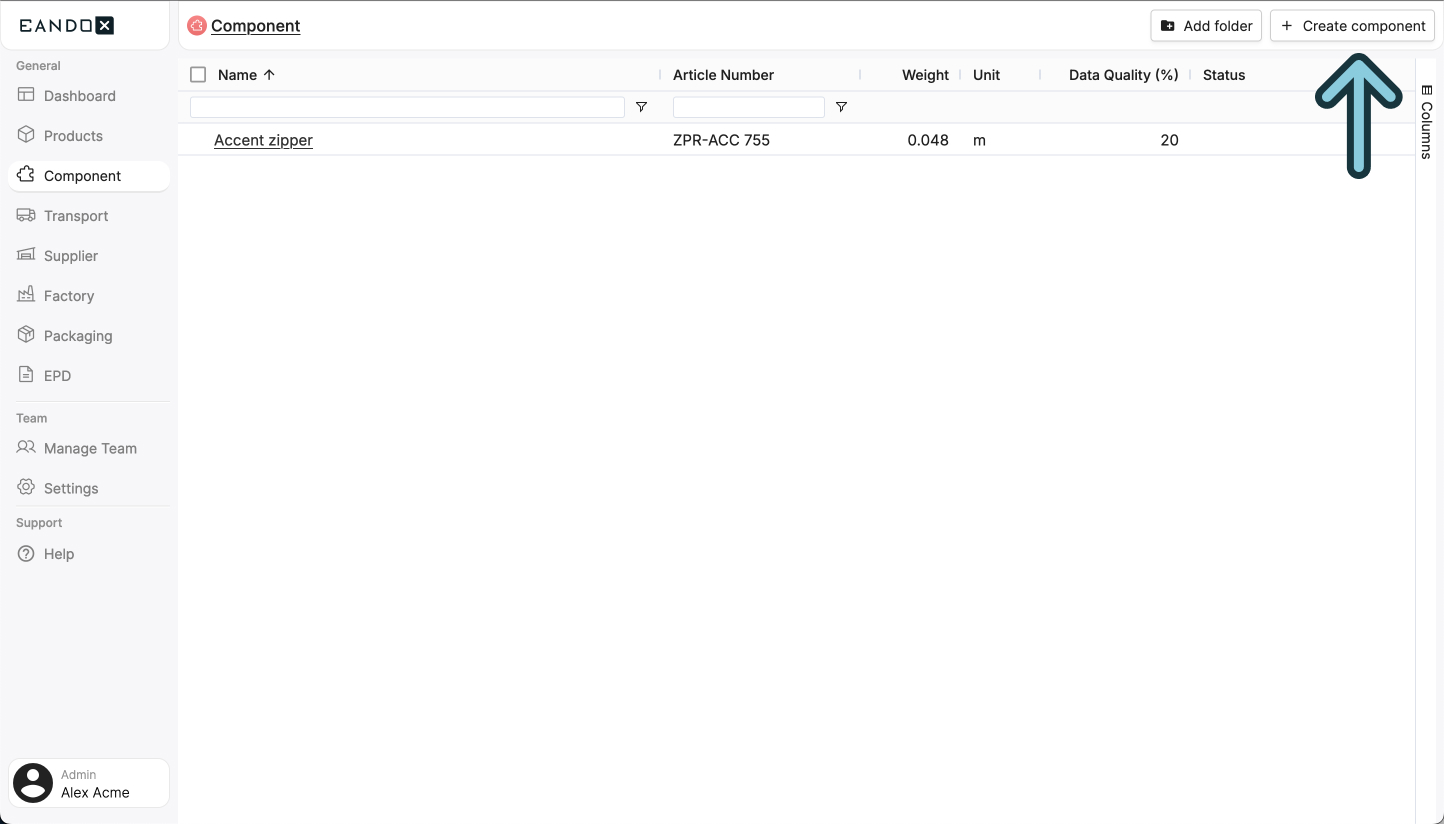Open the Accent zipper component
This screenshot has width=1444, height=824.
(263, 140)
